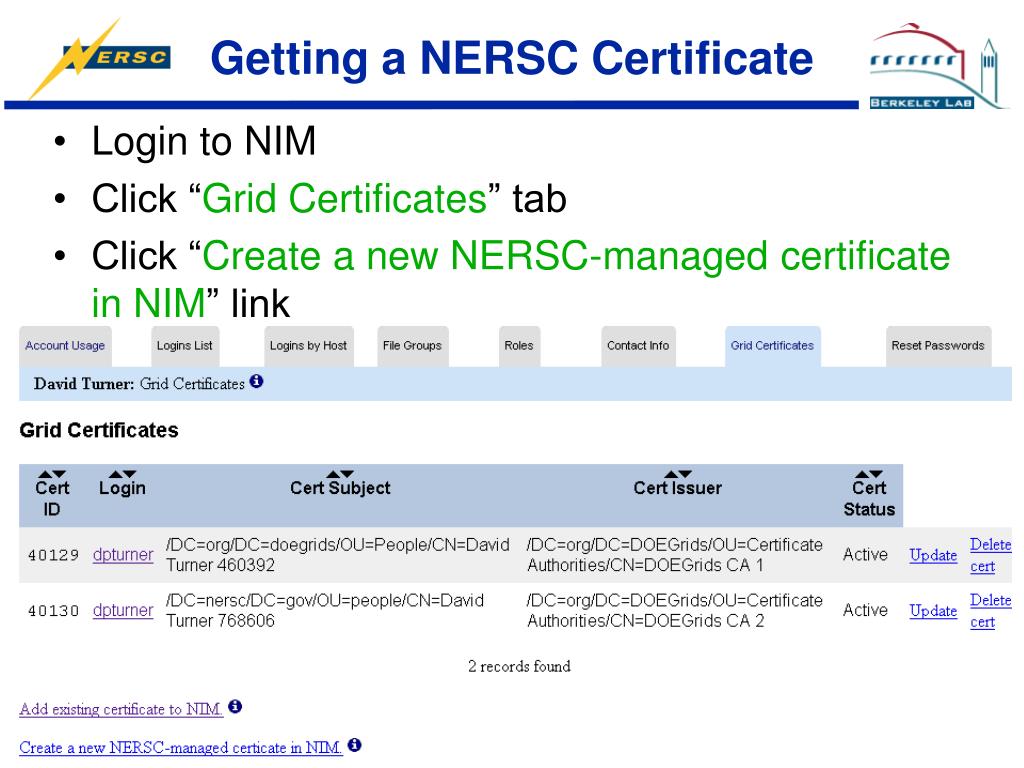Open the Contact Info tab

[x=638, y=346]
